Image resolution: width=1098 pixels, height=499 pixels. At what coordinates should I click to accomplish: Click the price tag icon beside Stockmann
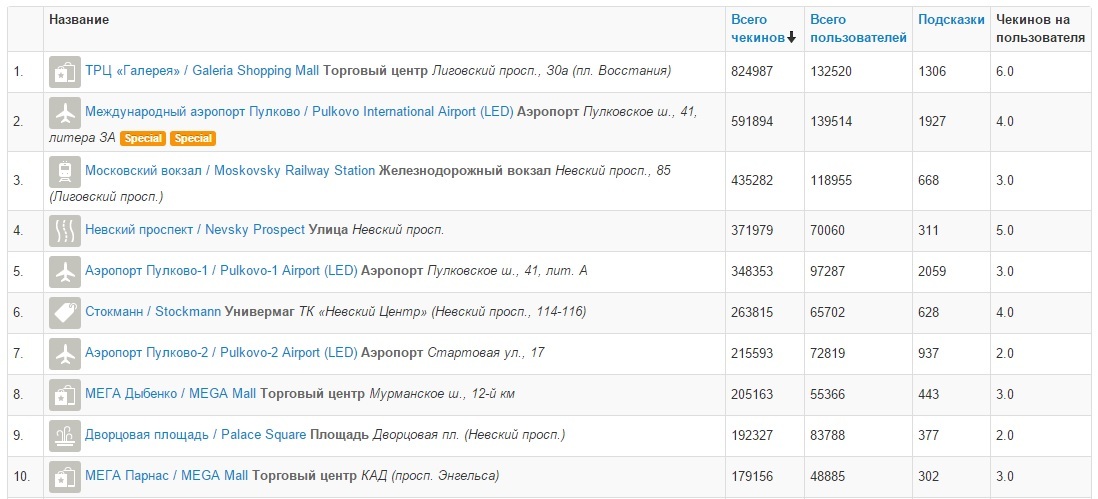(65, 312)
